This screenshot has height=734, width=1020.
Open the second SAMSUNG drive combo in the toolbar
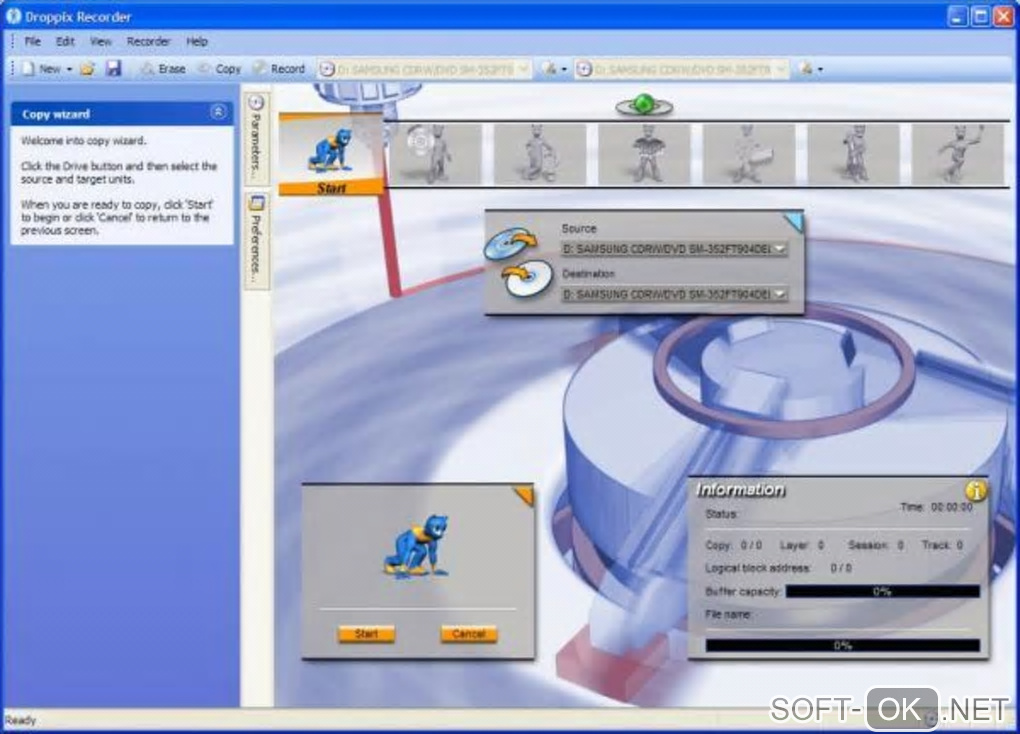point(682,69)
